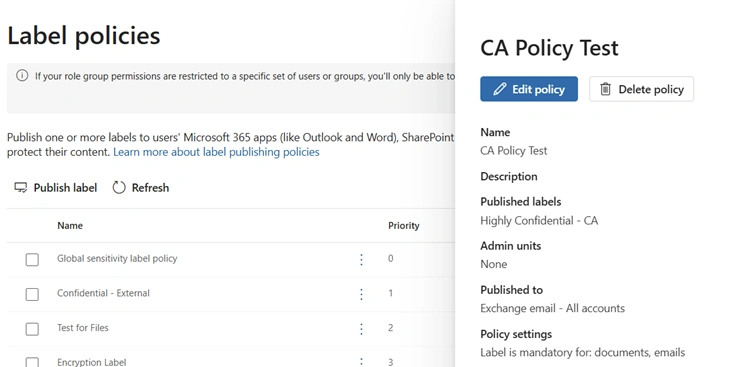Refresh the label policies list

[141, 188]
